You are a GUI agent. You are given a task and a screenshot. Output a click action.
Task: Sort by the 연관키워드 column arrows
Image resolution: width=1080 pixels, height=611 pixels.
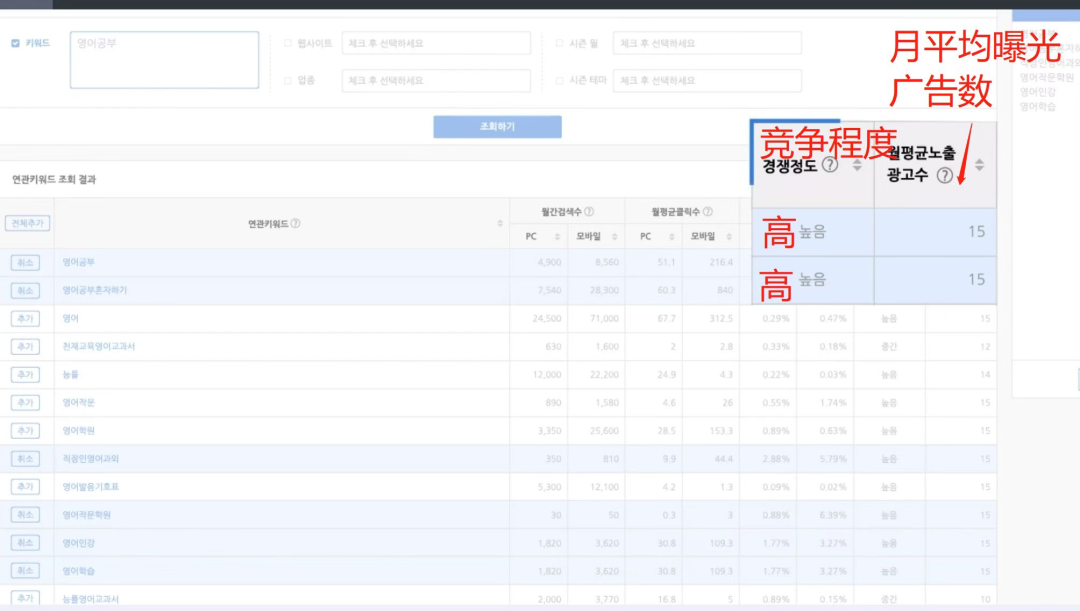(x=500, y=223)
